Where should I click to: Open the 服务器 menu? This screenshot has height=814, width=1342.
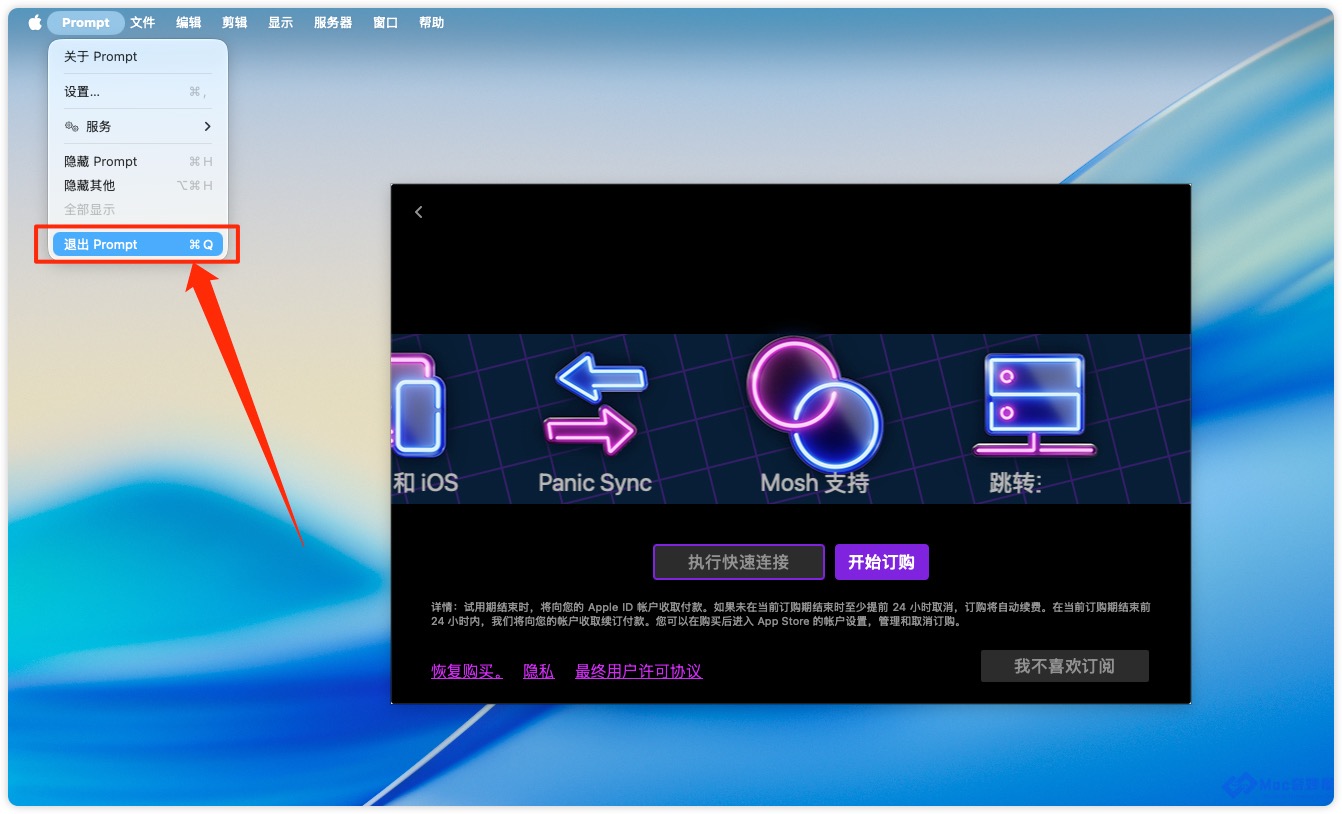pyautogui.click(x=333, y=22)
